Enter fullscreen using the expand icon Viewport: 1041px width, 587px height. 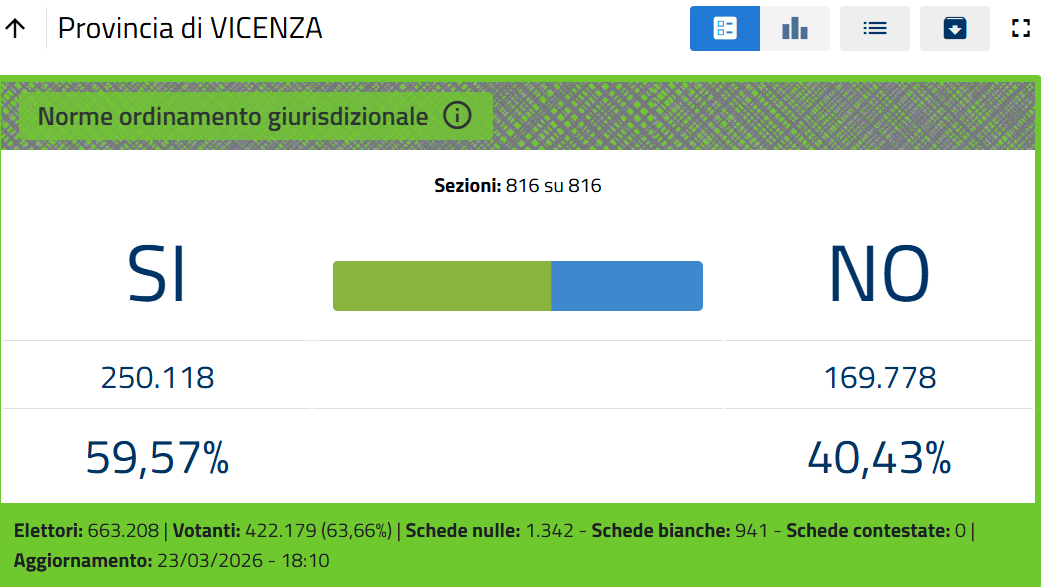(x=1020, y=28)
